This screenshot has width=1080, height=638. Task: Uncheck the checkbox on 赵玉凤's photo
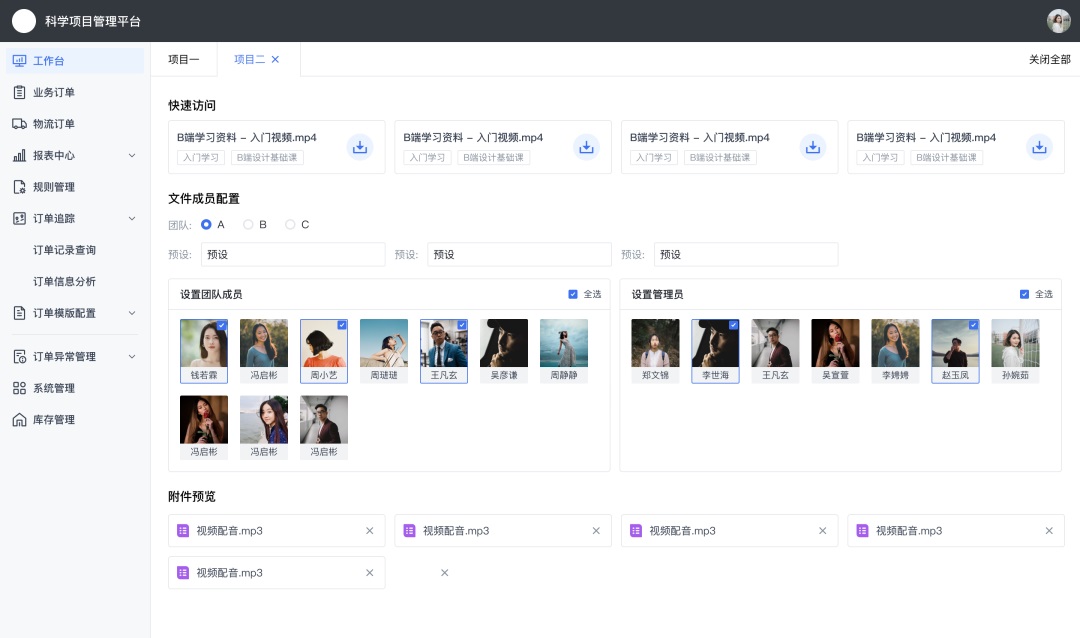click(x=973, y=325)
